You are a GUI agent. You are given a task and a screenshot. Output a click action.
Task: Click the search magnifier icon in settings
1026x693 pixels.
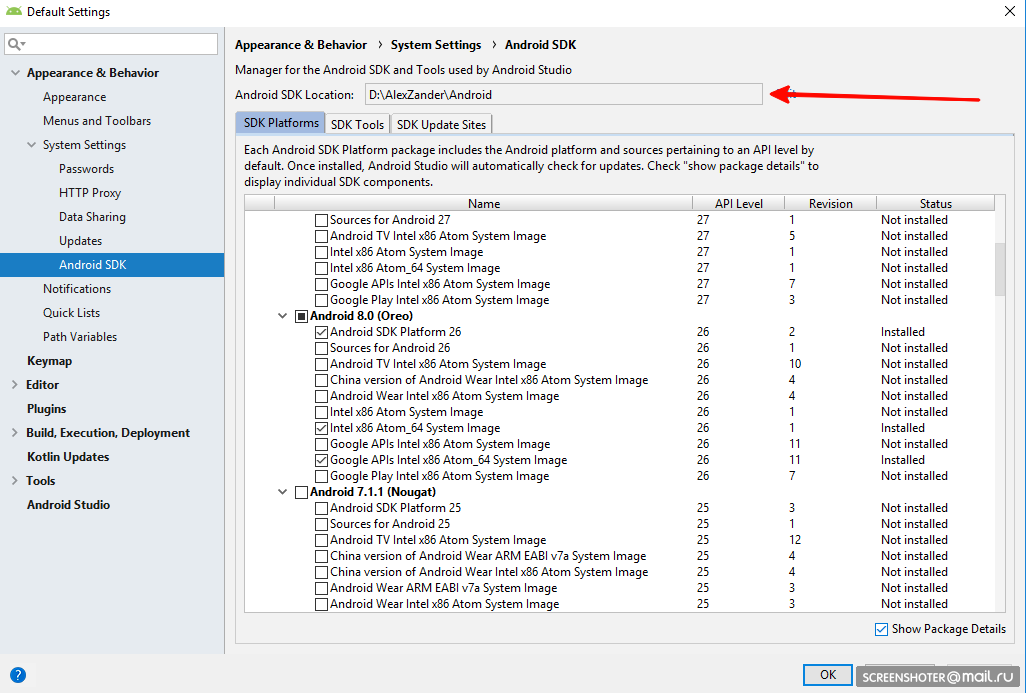(x=15, y=44)
